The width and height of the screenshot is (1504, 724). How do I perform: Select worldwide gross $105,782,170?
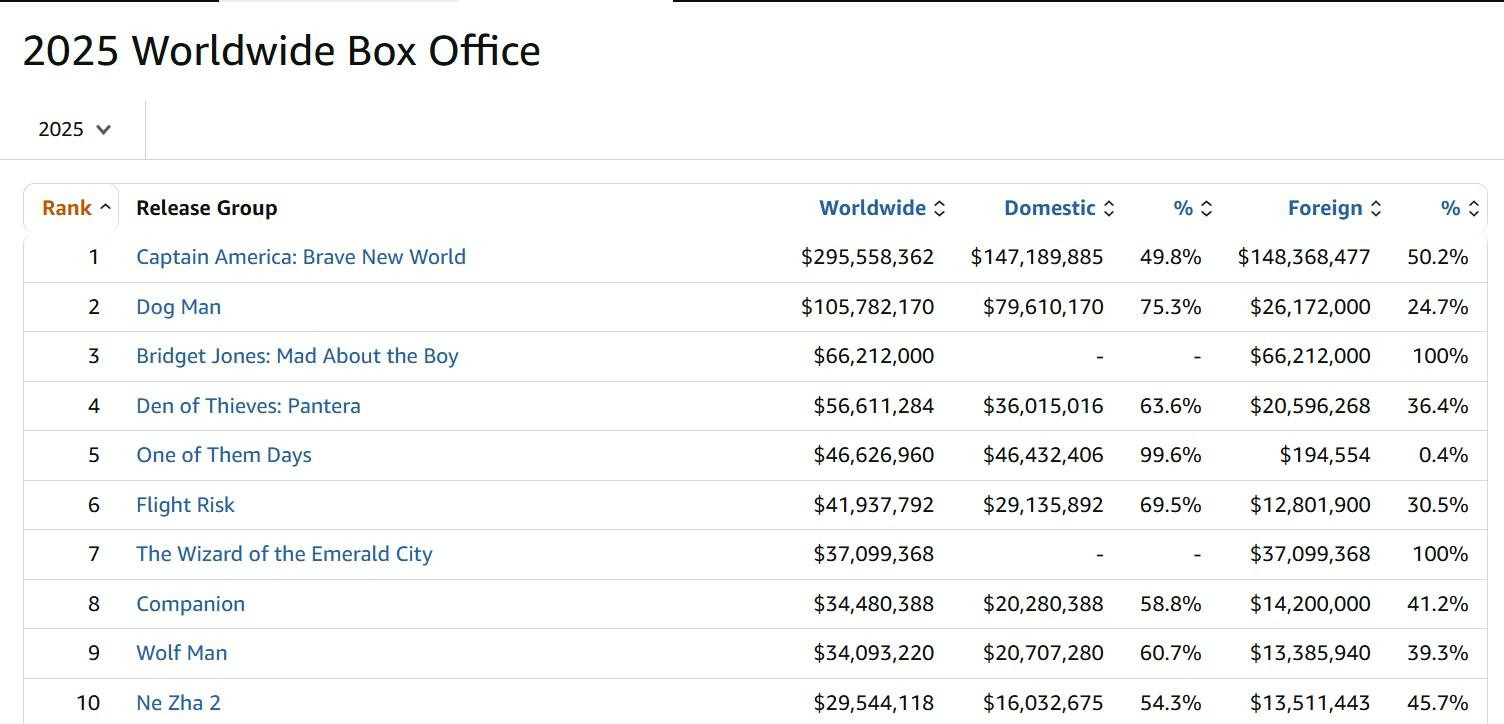click(x=867, y=307)
